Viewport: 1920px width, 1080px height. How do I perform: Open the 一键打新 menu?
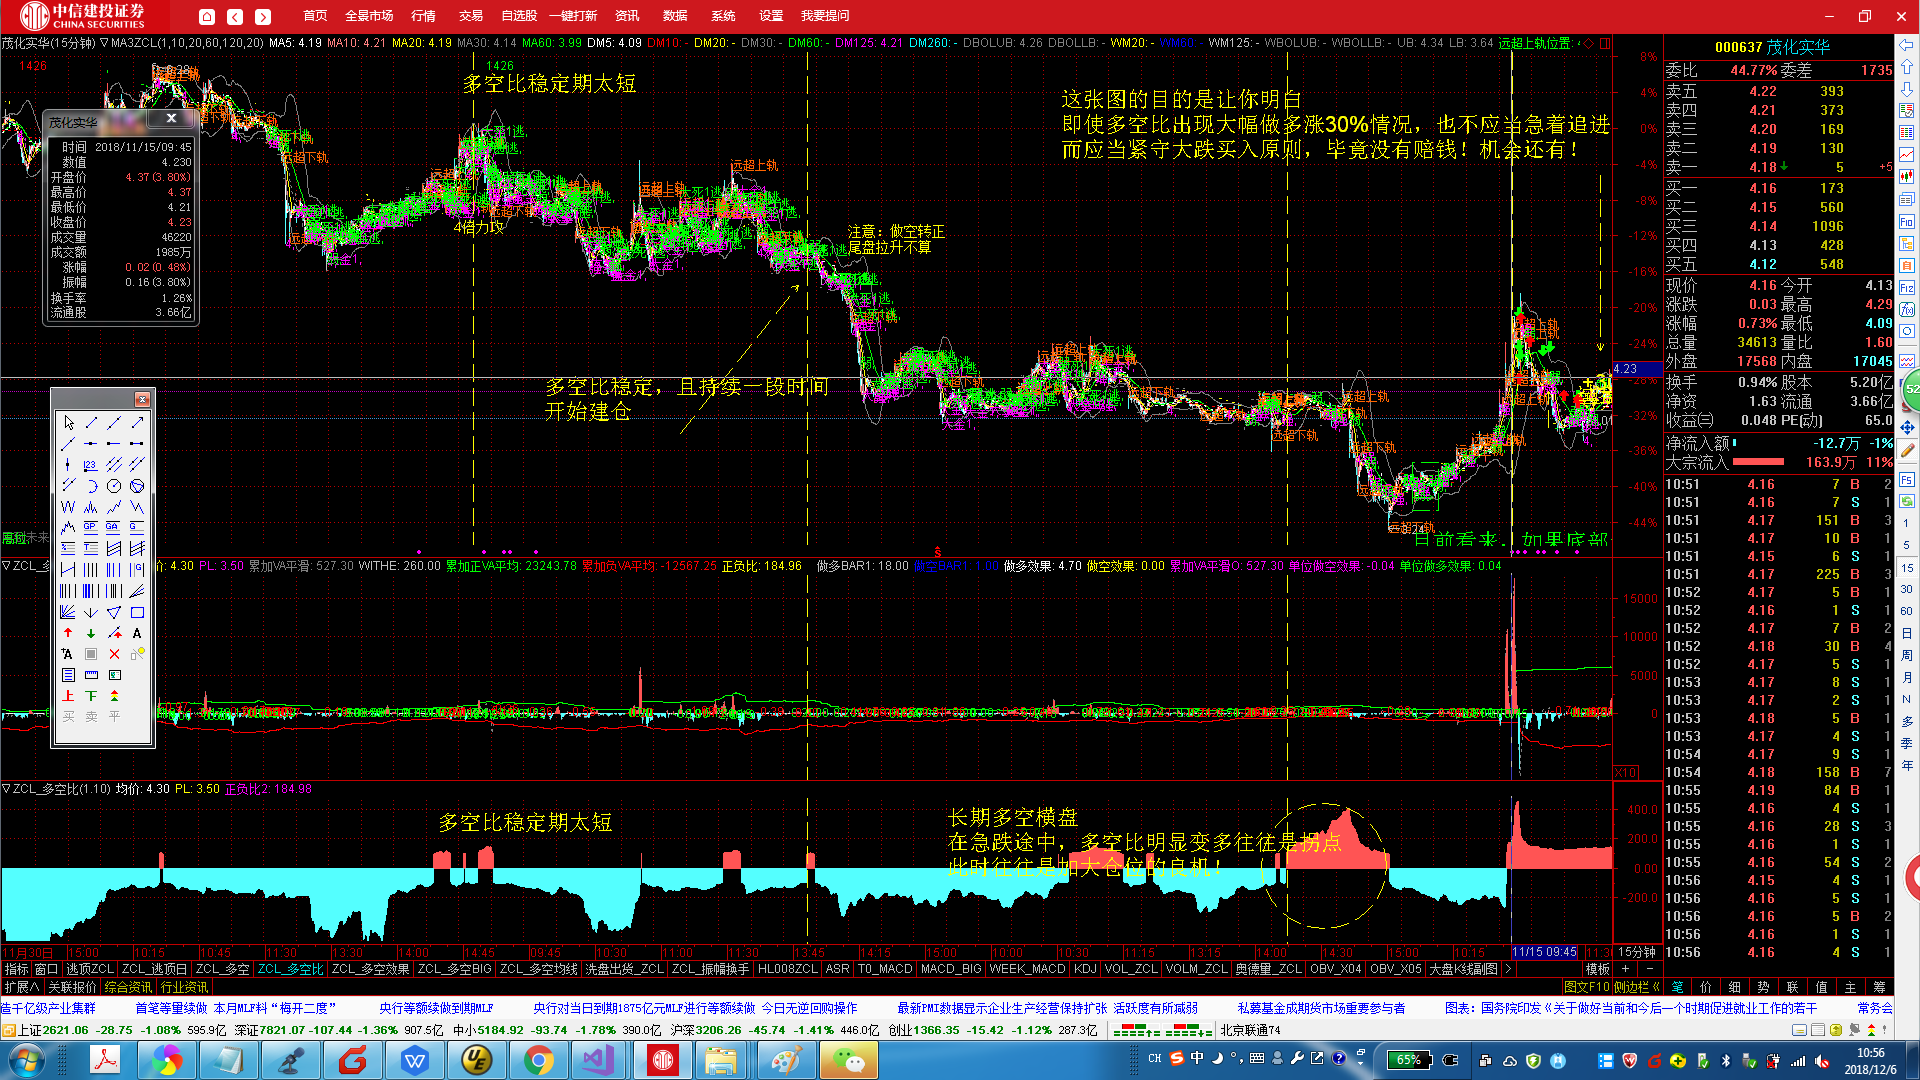[573, 16]
